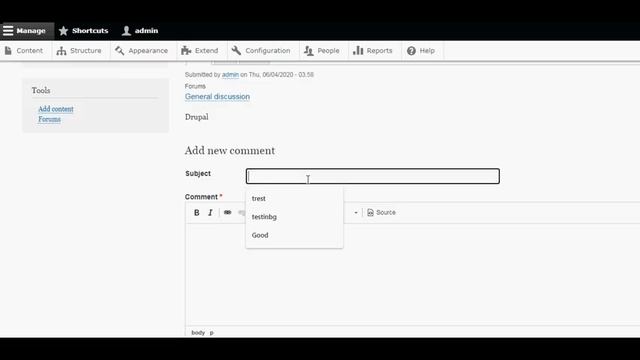640x360 pixels.
Task: Click Add content link in Tools
Action: point(56,109)
